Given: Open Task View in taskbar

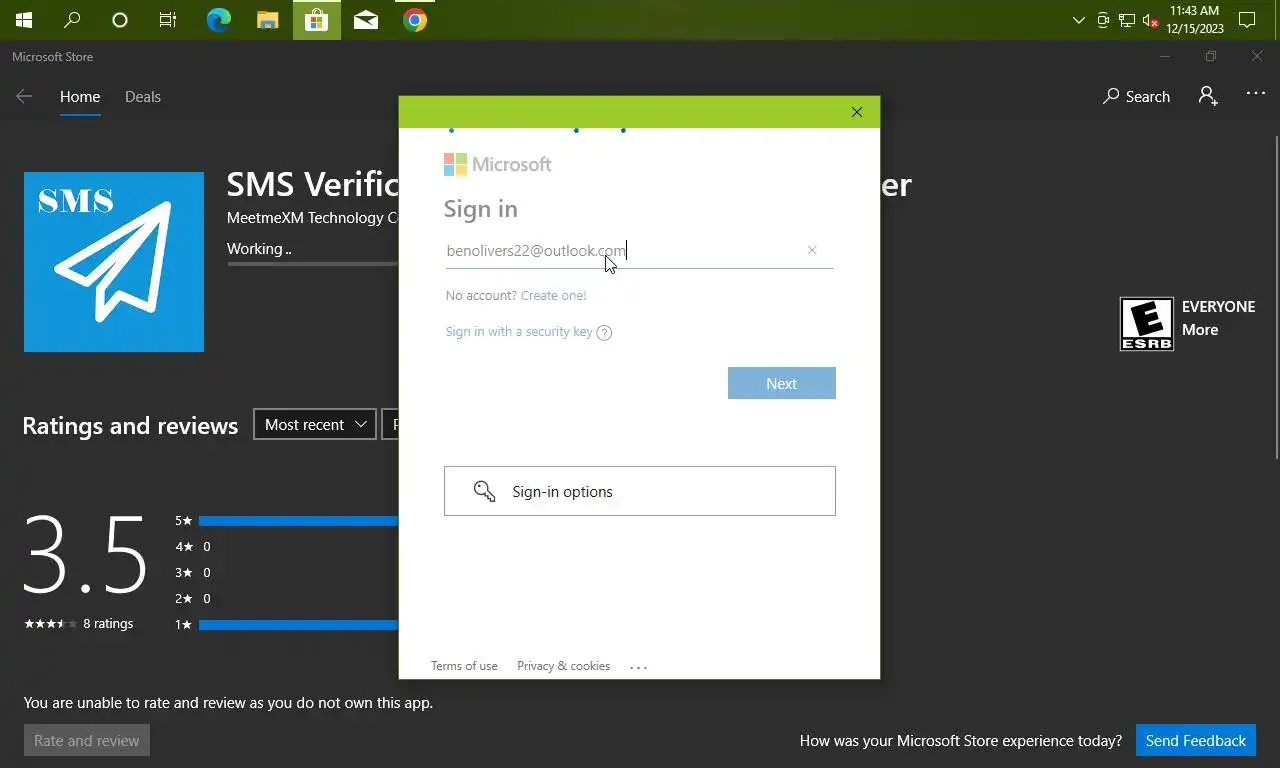Looking at the screenshot, I should click(168, 20).
